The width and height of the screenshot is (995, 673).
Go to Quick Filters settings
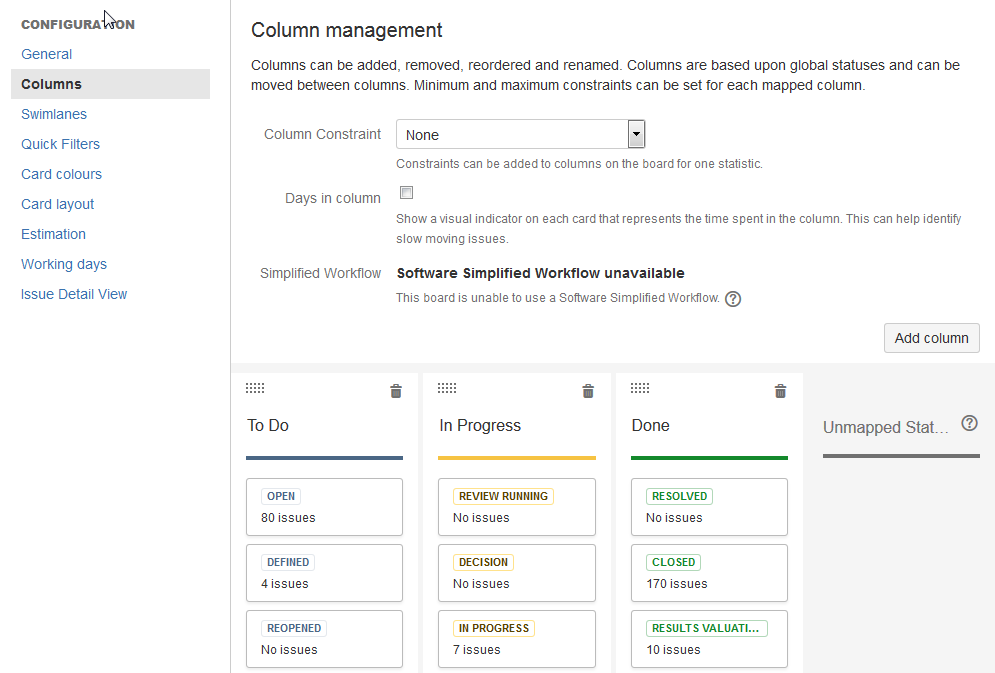[x=60, y=144]
